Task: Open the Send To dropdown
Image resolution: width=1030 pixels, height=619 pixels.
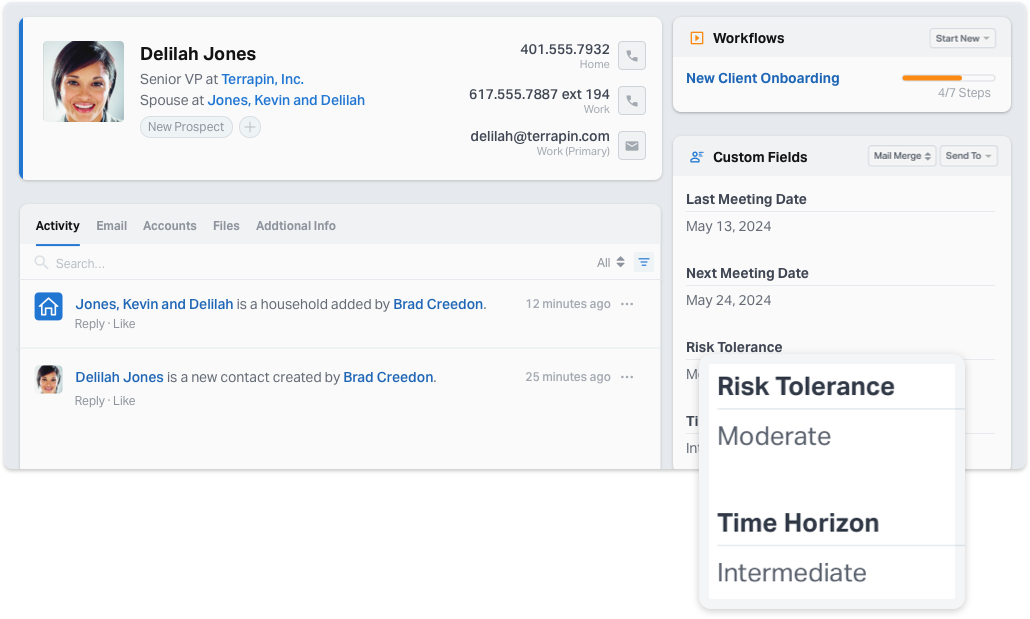Action: point(968,156)
